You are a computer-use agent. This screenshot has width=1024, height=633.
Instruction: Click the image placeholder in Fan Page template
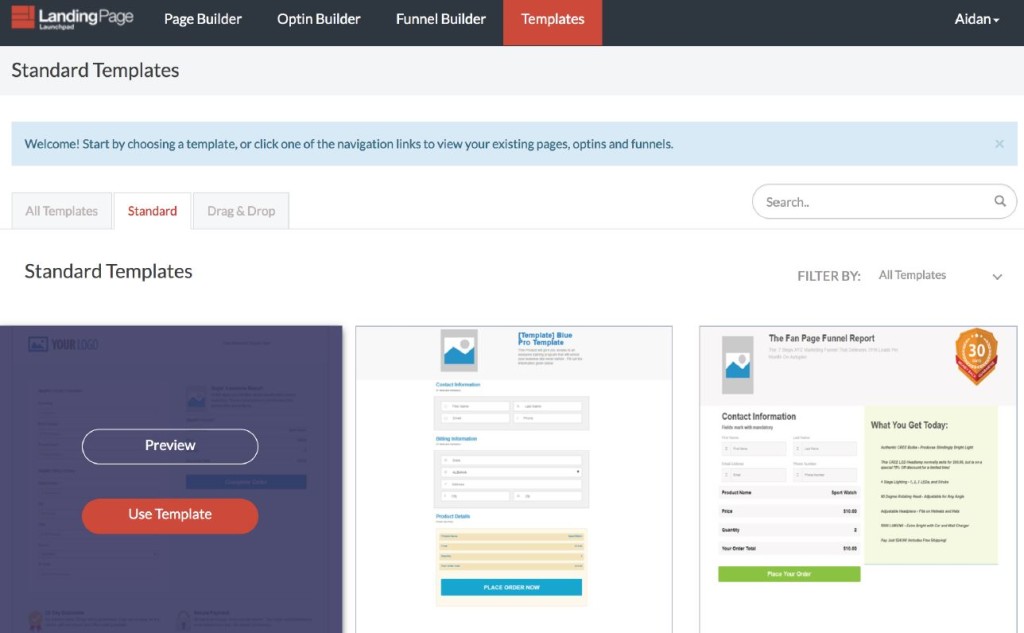(x=737, y=365)
